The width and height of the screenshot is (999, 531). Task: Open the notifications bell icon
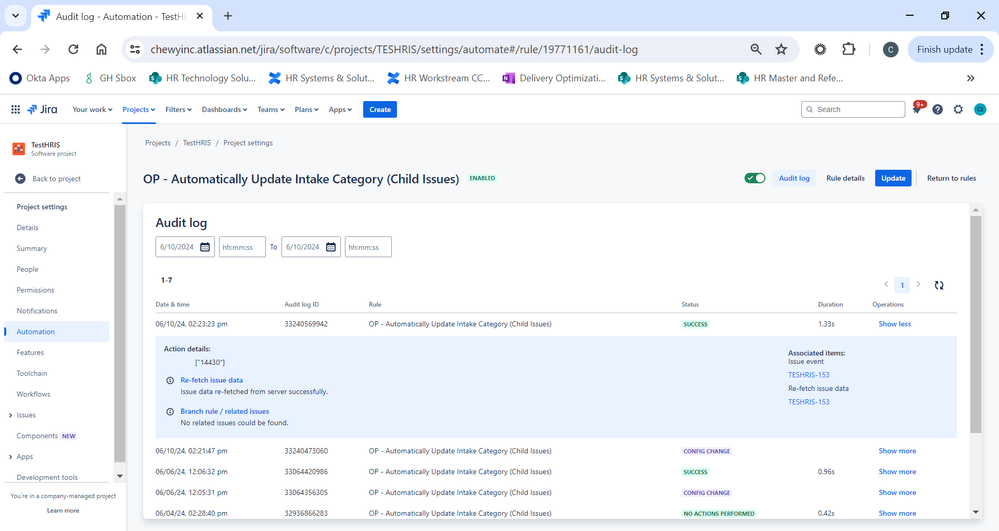[x=917, y=109]
